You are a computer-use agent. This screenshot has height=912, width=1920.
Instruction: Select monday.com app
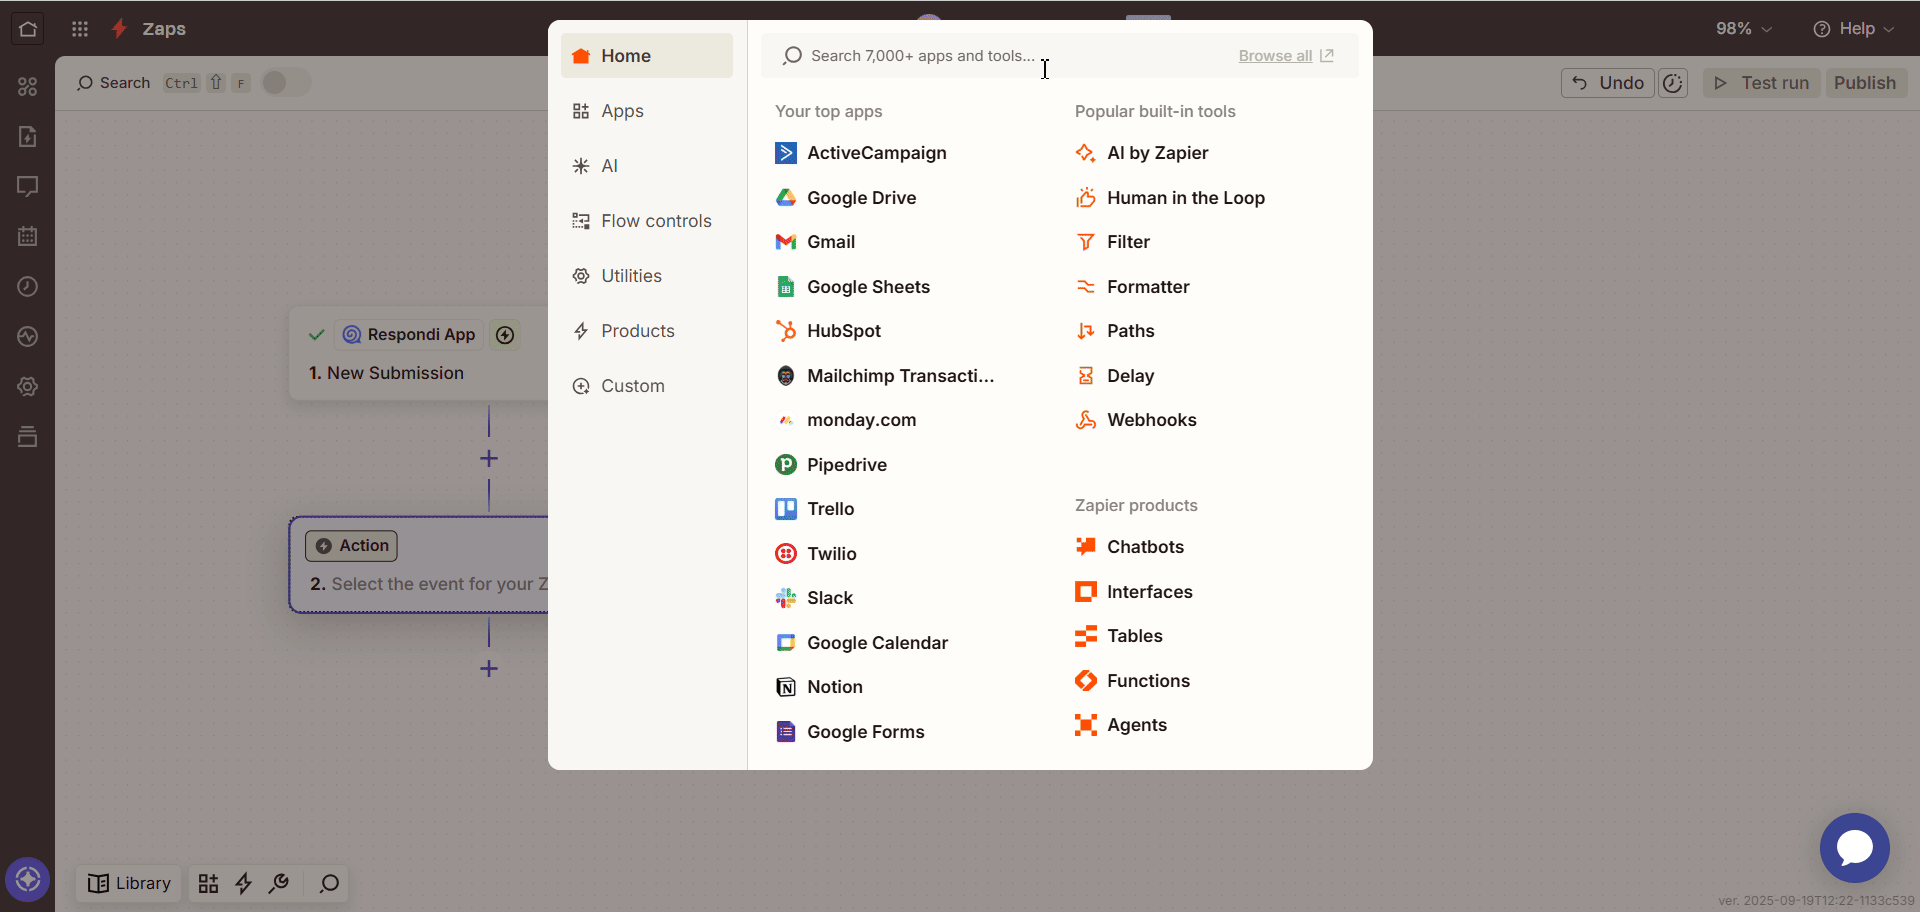tap(846, 420)
